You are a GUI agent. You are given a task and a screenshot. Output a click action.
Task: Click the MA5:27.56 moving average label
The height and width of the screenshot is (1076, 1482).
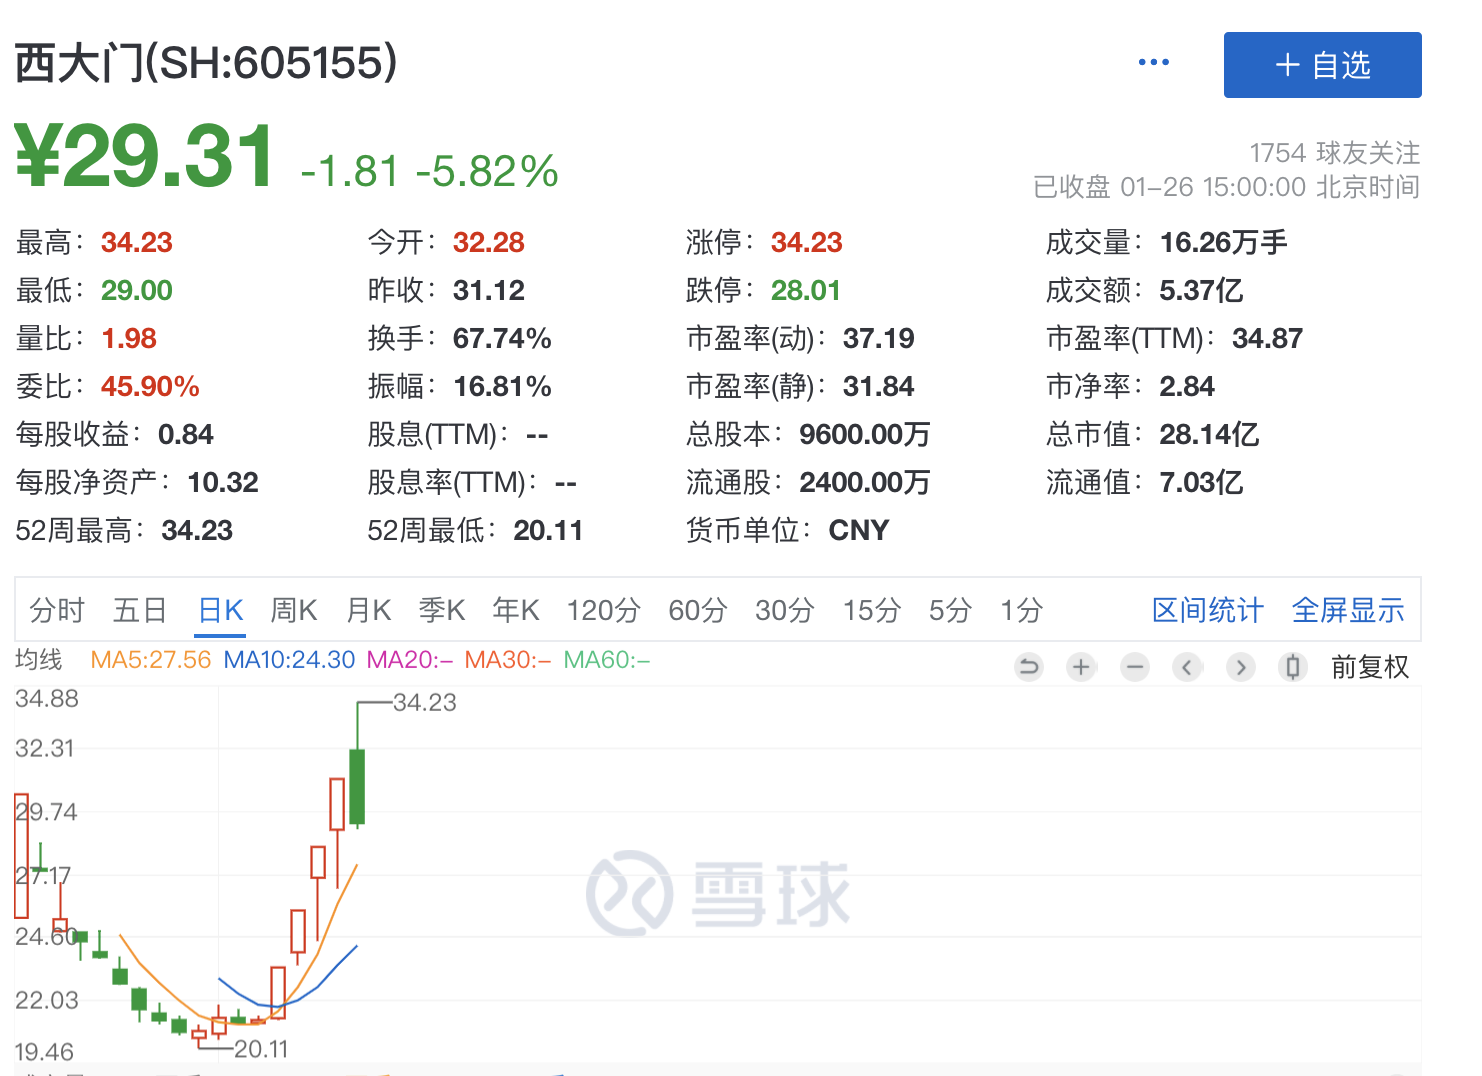point(151,660)
